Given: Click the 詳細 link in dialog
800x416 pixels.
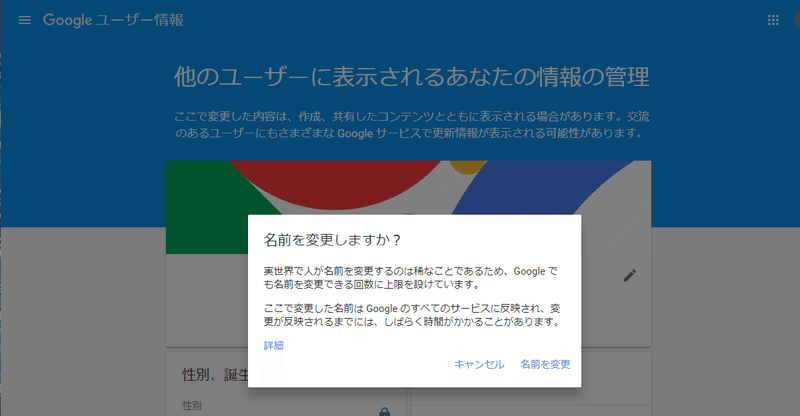Looking at the screenshot, I should tap(273, 346).
